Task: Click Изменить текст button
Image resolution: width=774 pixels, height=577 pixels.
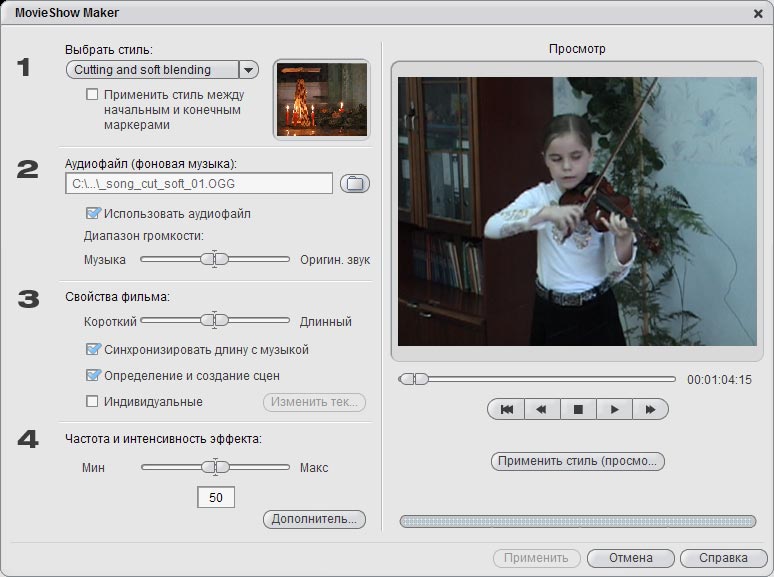Action: coord(314,402)
